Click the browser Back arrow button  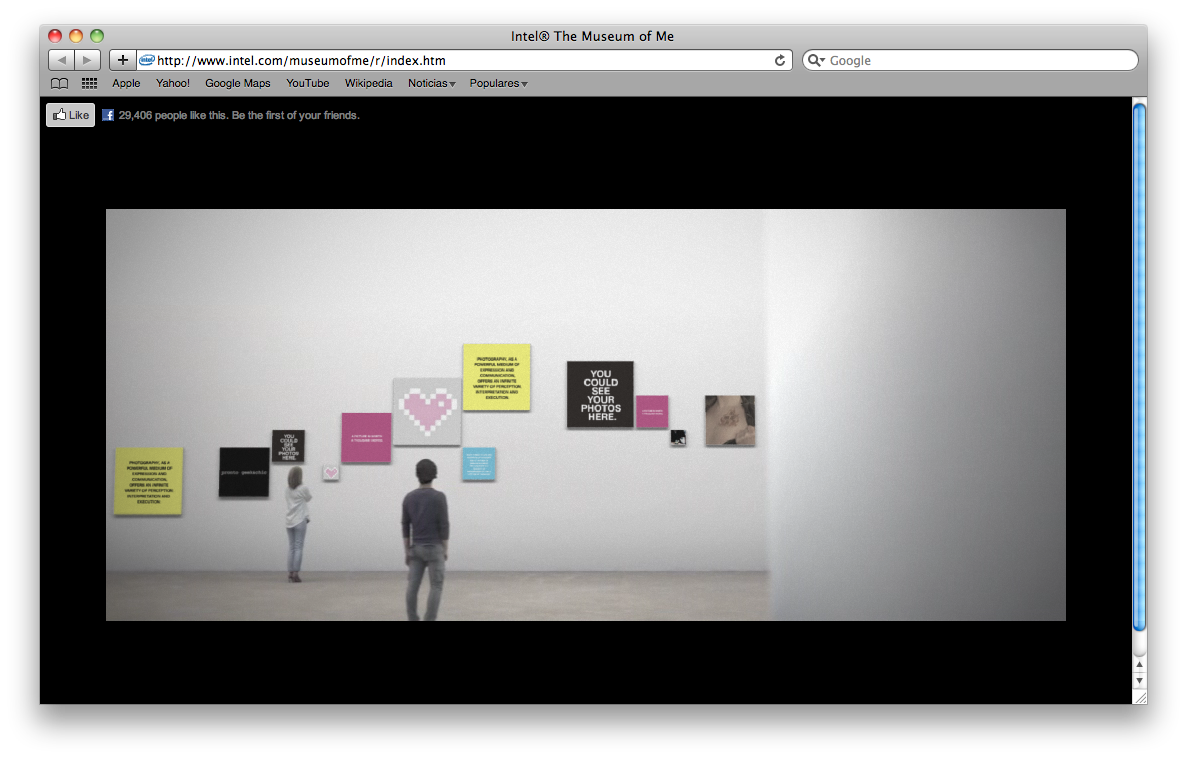(x=61, y=60)
